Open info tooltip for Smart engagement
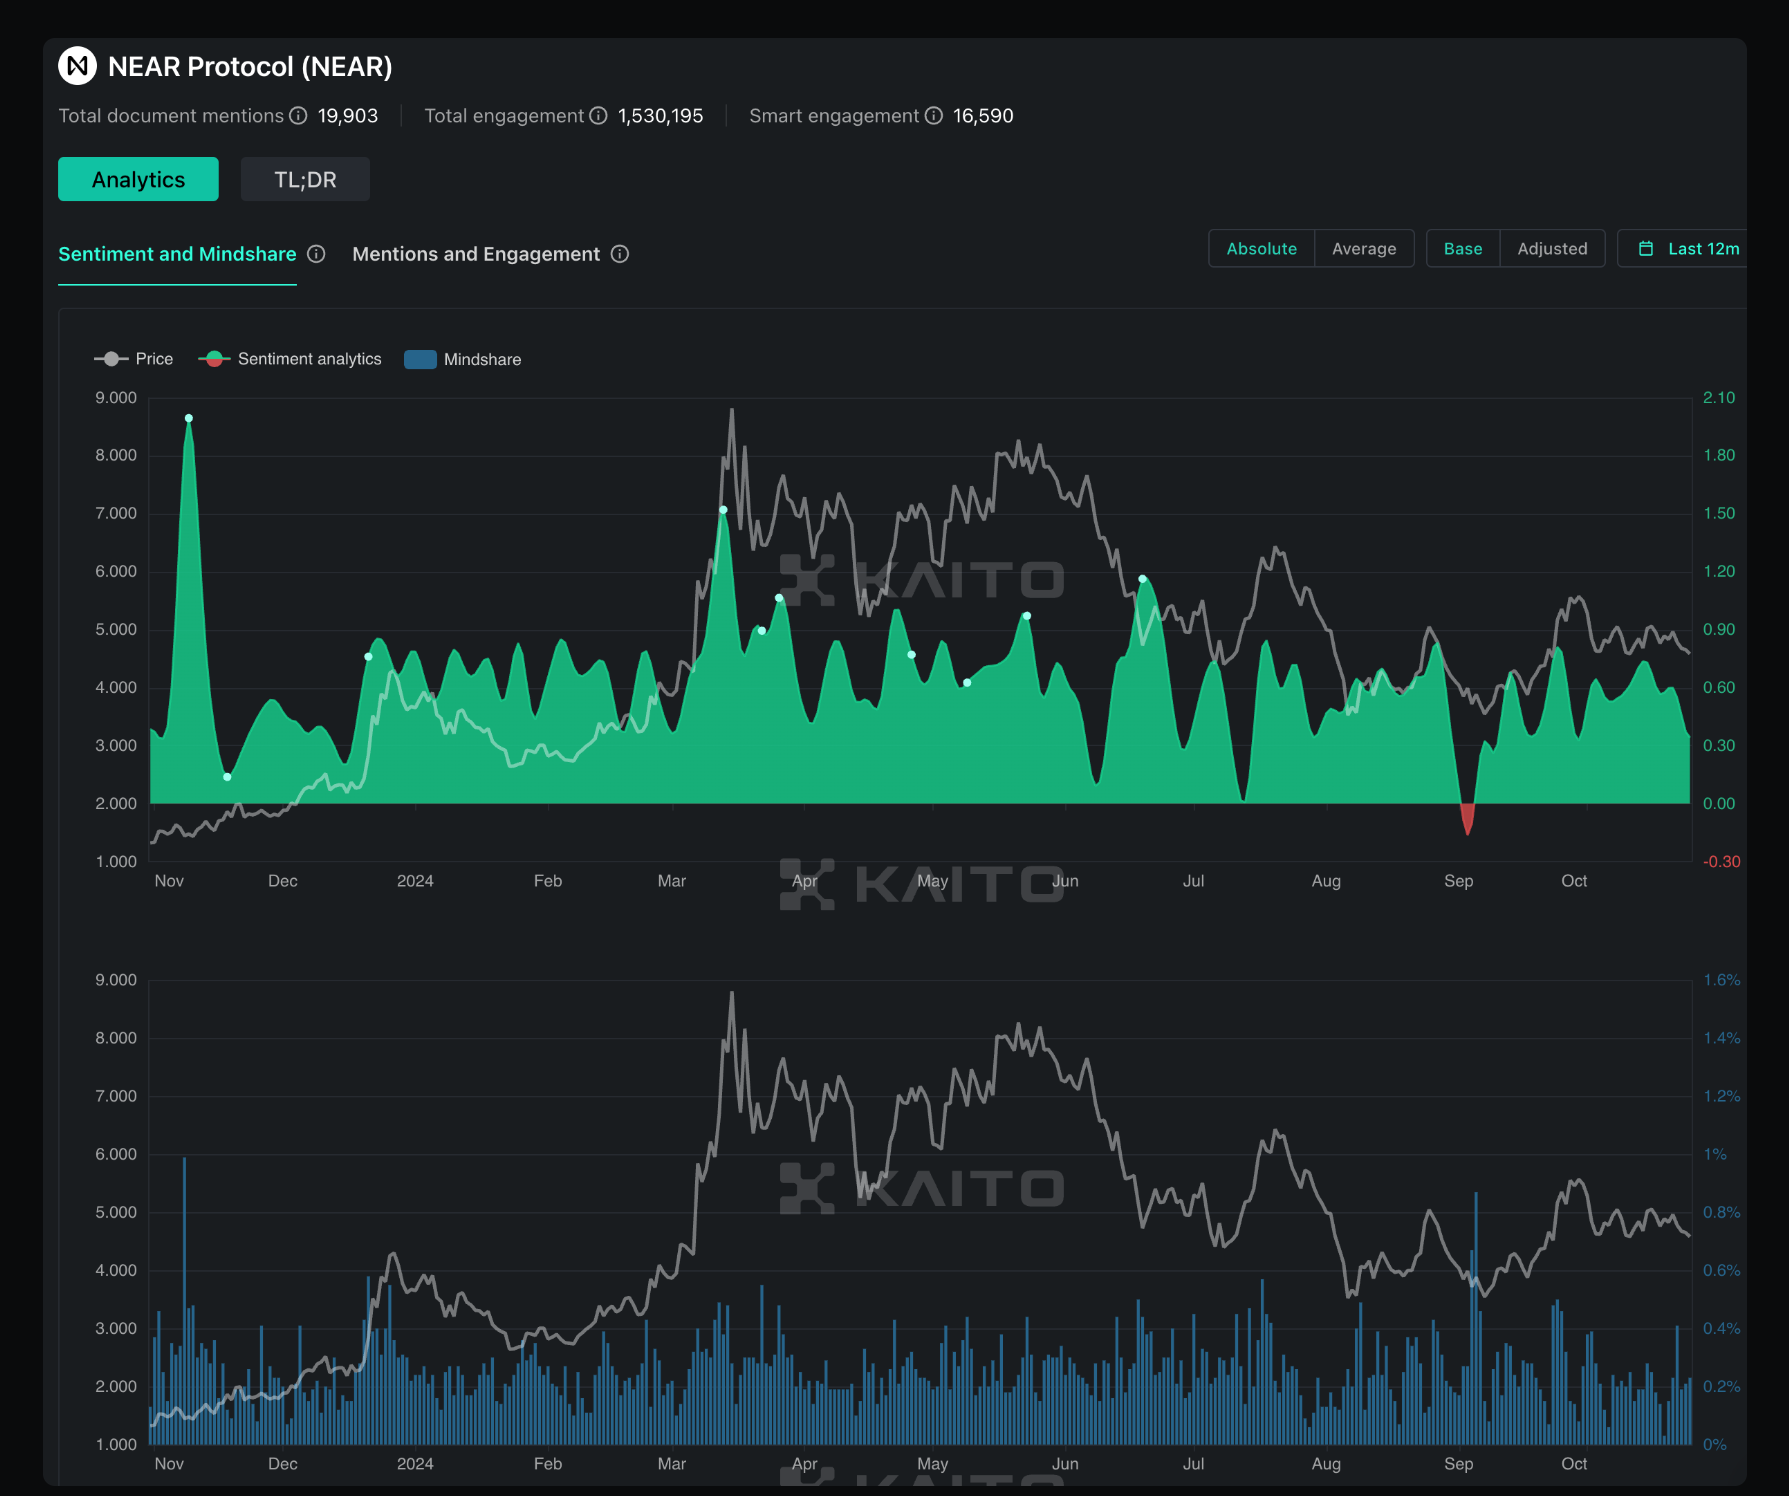Screen dimensions: 1789x1496 [934, 115]
